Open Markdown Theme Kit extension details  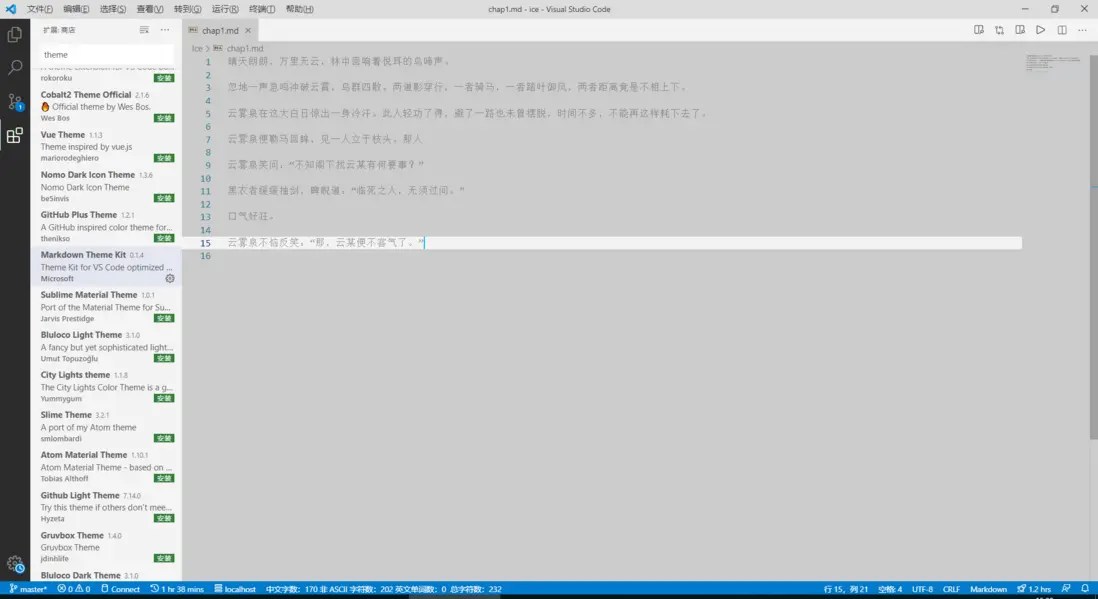[x=106, y=266]
